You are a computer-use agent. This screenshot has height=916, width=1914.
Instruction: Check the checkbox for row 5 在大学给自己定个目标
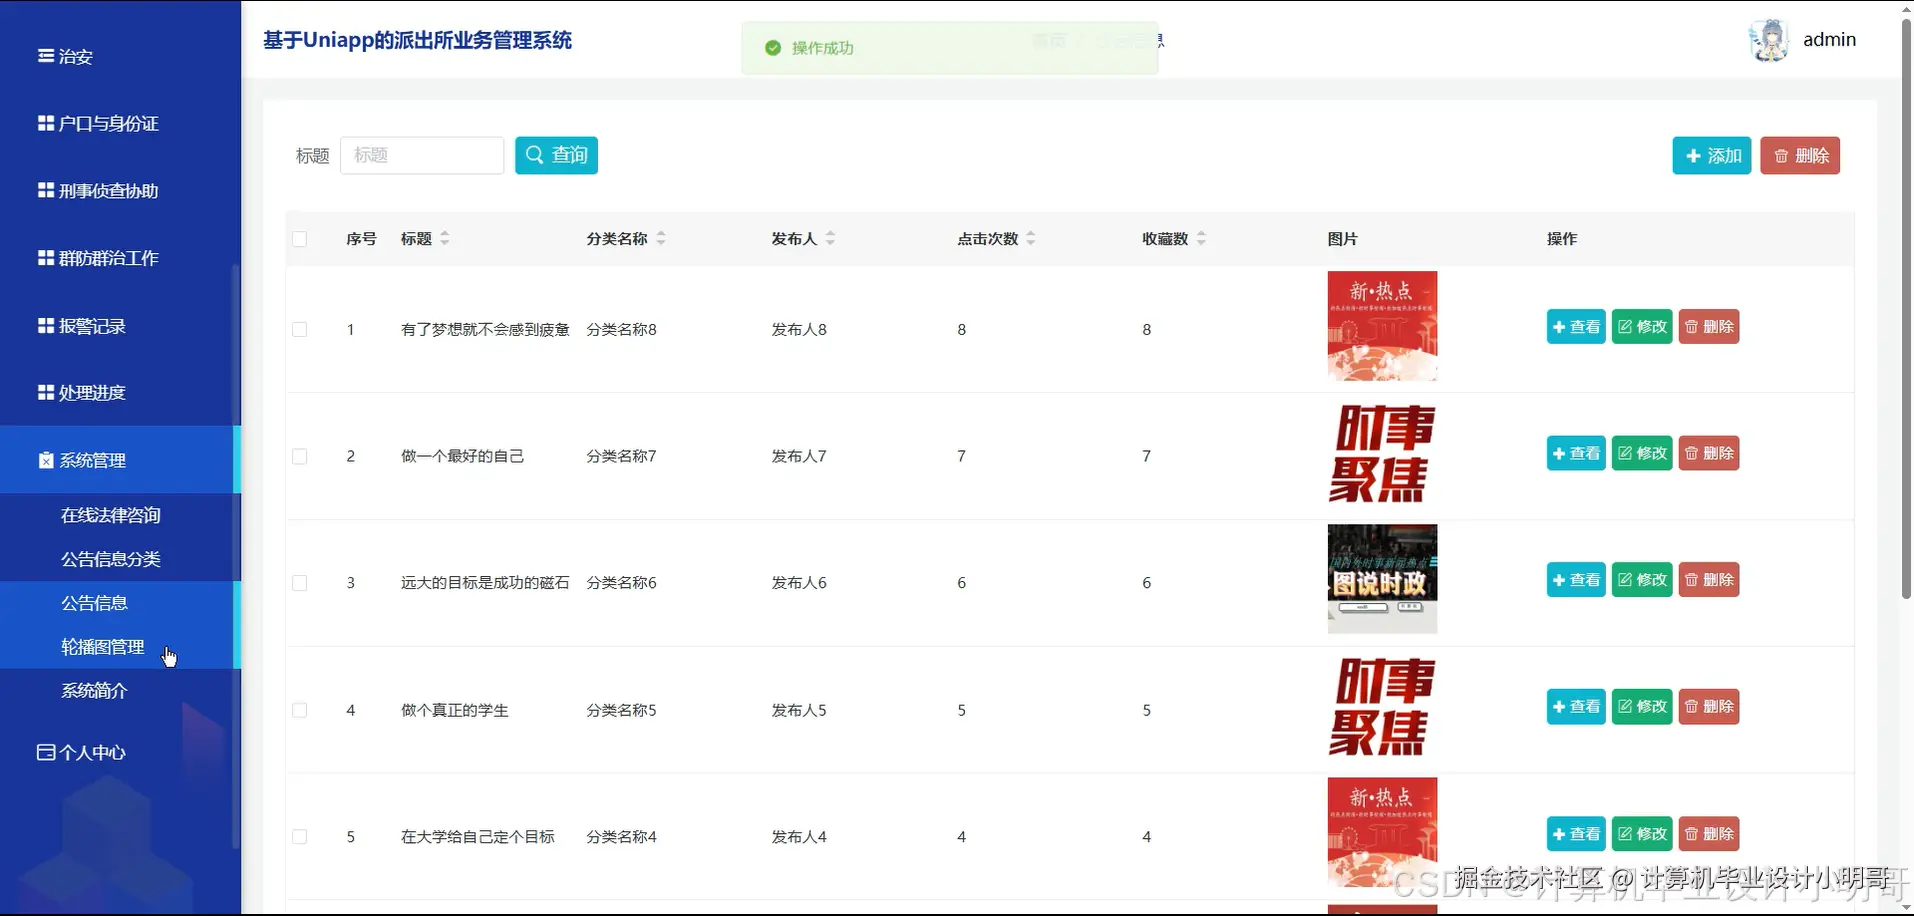pos(299,837)
